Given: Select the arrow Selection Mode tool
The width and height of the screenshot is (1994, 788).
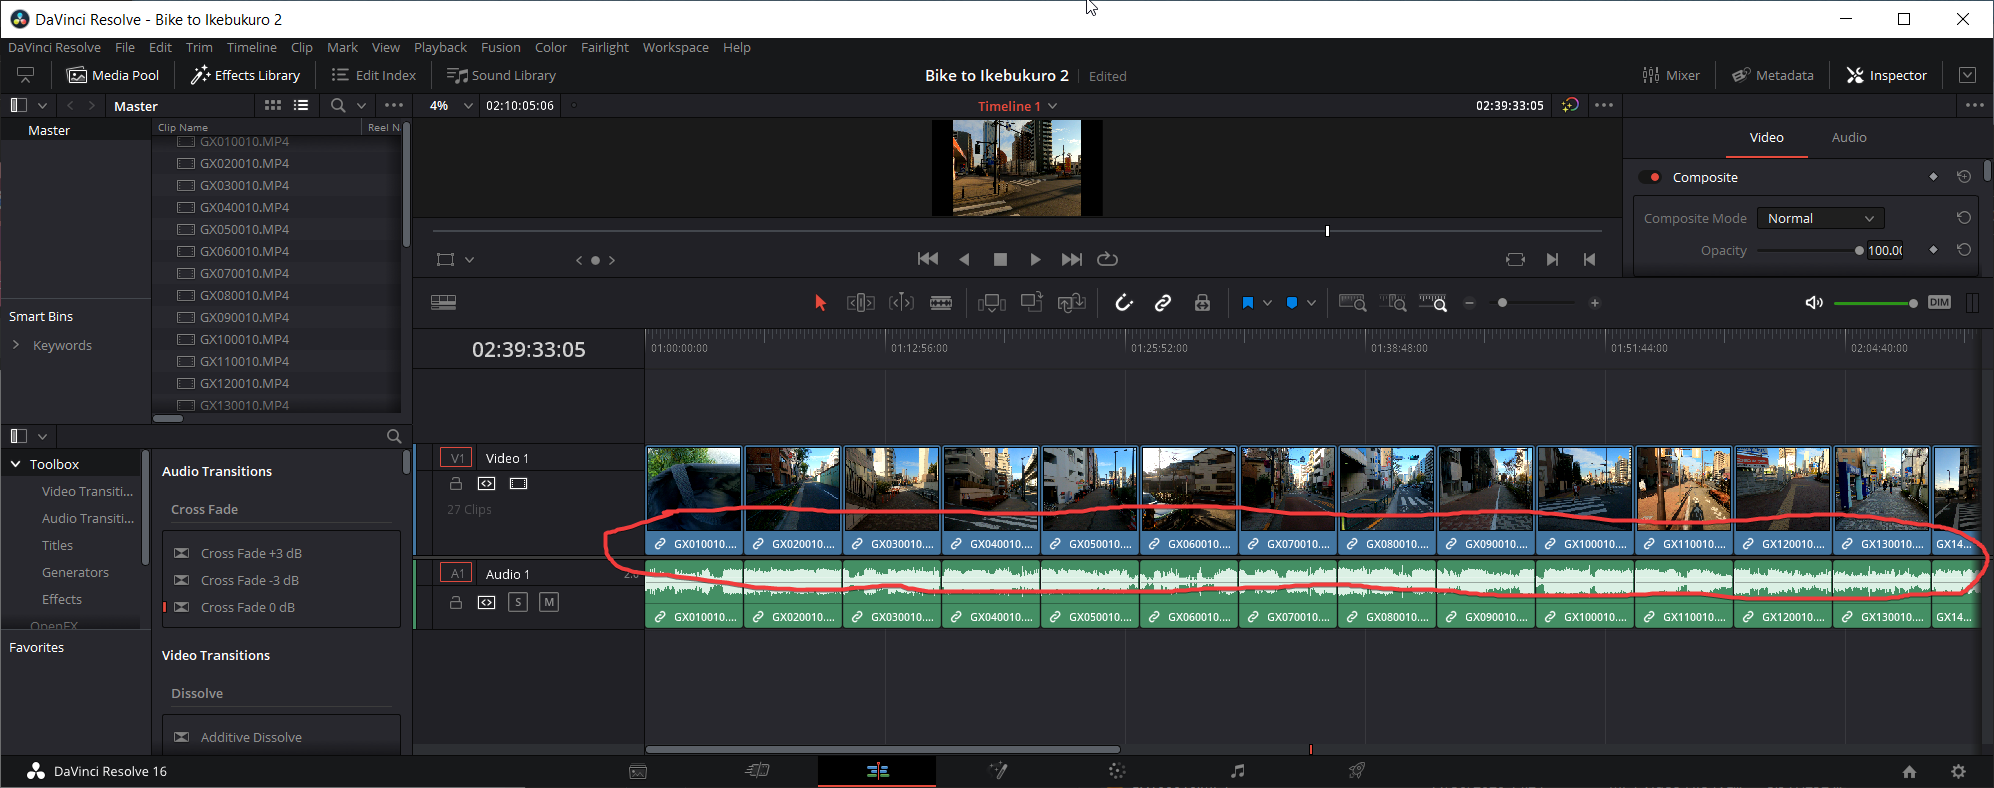Looking at the screenshot, I should click(820, 303).
